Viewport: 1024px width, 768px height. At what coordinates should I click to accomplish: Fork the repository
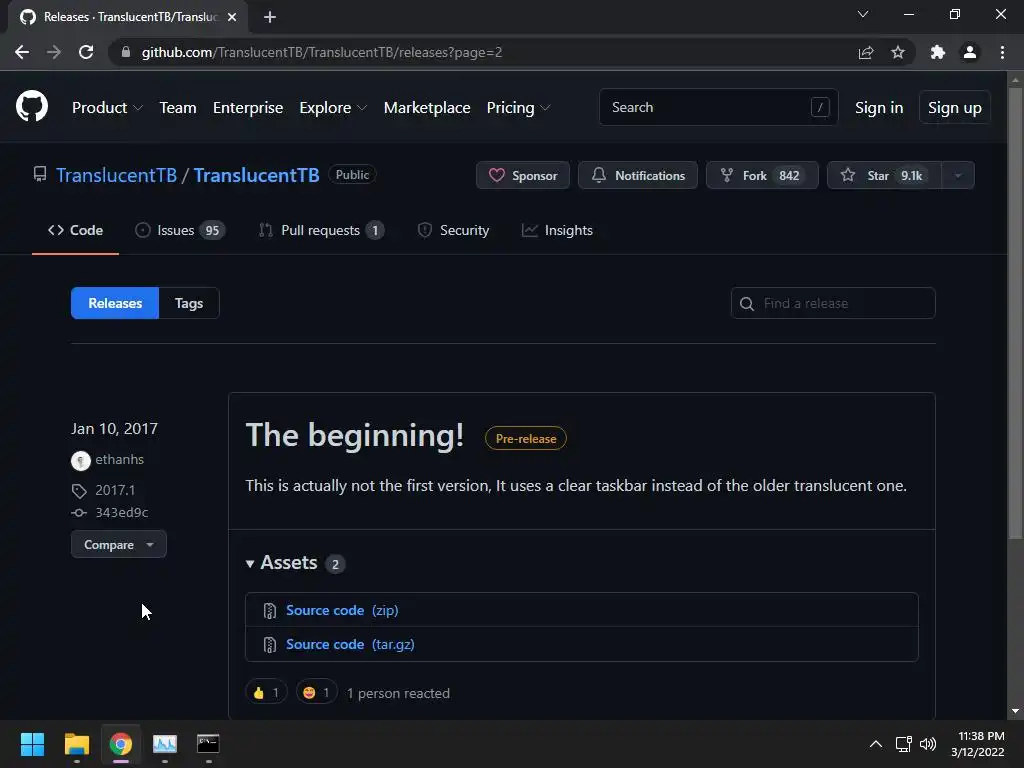click(x=761, y=175)
